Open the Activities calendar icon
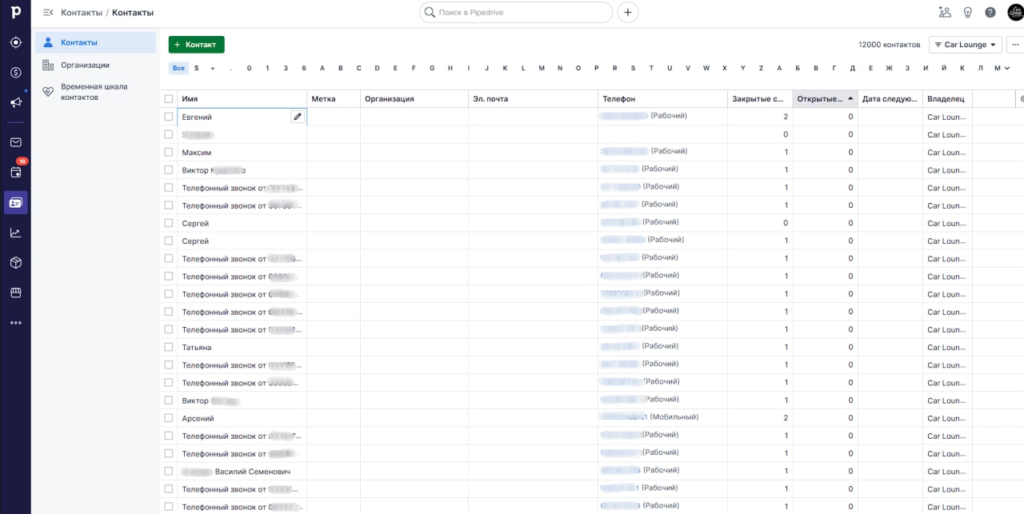Screen dimensions: 1024x514 tap(16, 172)
